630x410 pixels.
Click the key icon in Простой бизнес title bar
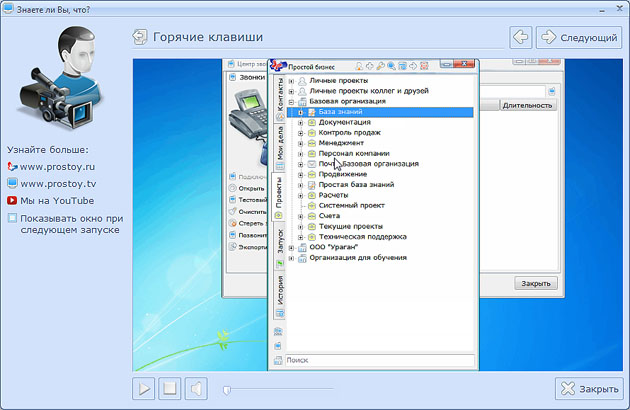(x=380, y=66)
